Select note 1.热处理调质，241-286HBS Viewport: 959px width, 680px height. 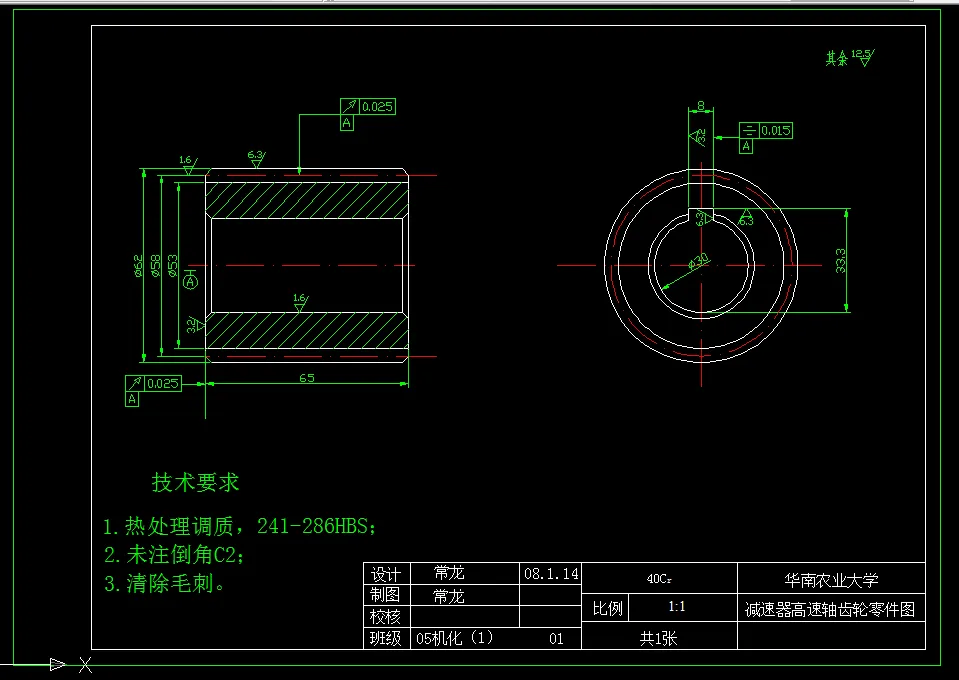coord(239,526)
